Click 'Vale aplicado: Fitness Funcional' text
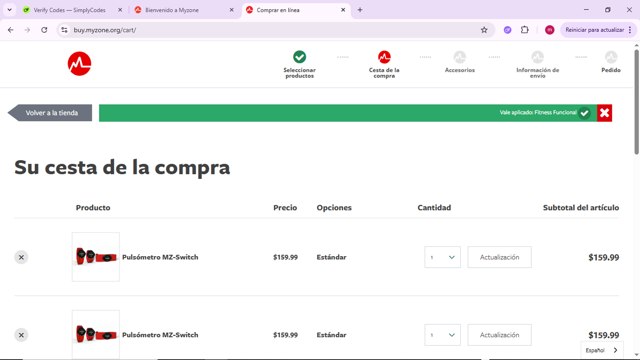This screenshot has height=360, width=640. tap(538, 113)
